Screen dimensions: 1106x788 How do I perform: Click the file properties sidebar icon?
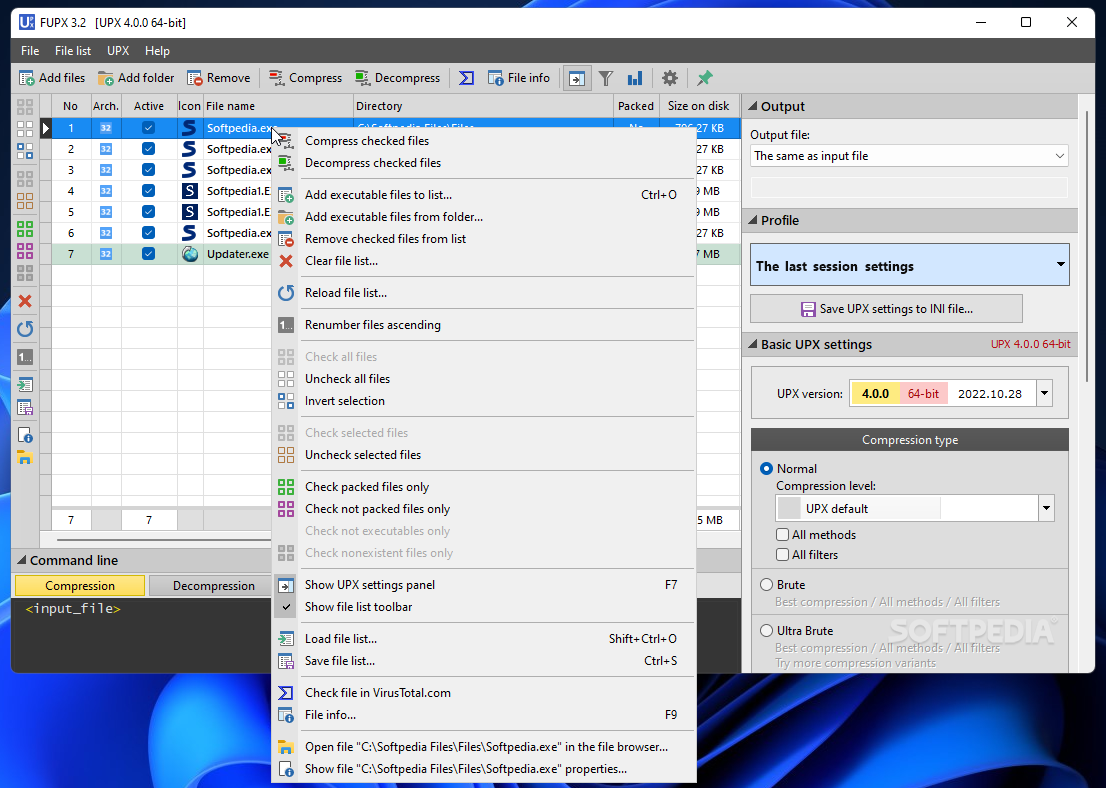25,435
